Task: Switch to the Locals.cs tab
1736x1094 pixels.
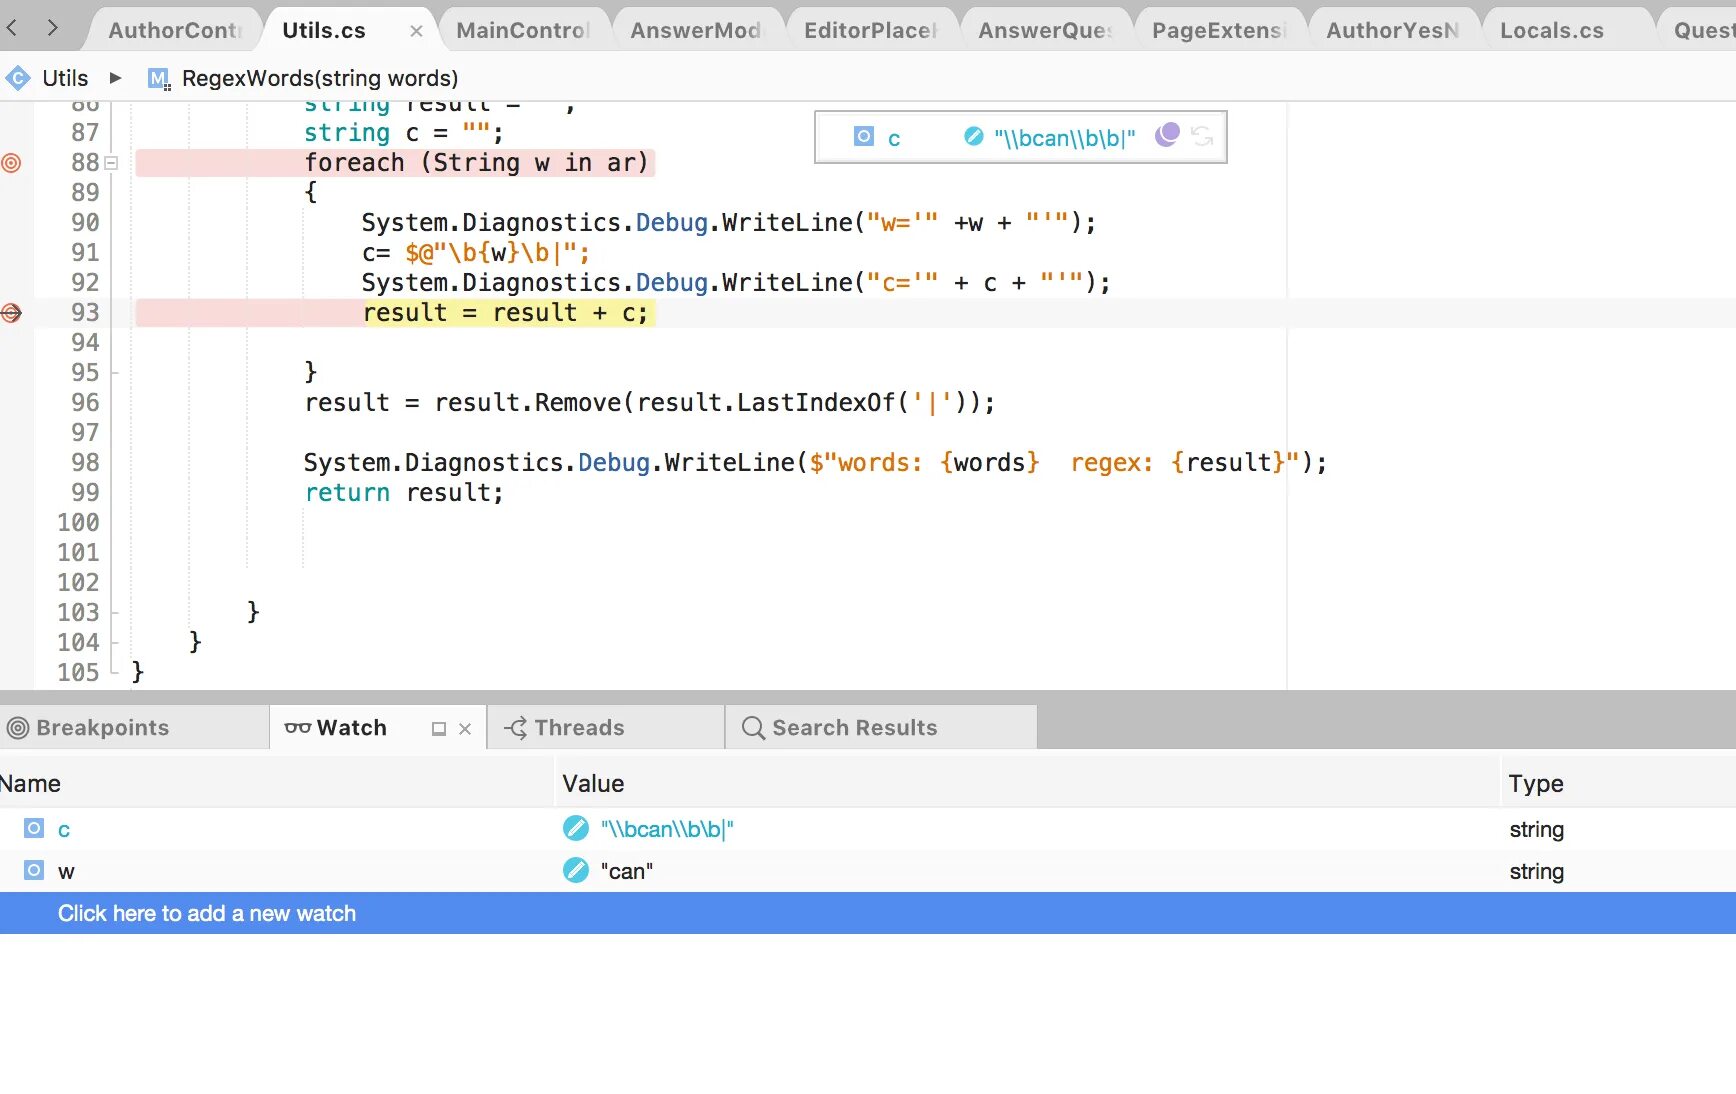Action: [x=1552, y=30]
